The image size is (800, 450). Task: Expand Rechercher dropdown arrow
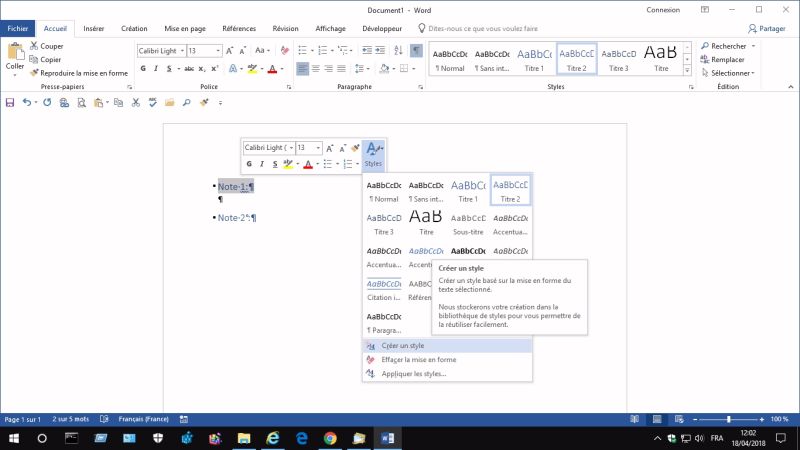(754, 46)
